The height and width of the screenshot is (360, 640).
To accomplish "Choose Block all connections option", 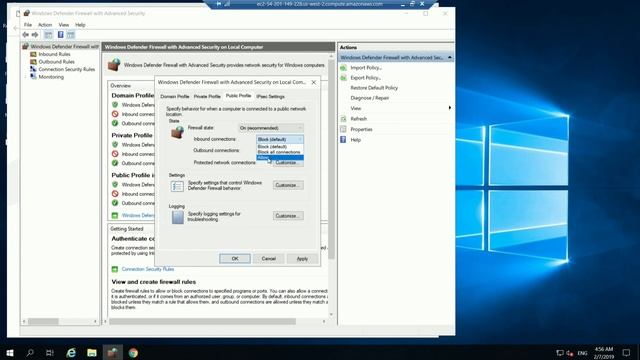I will click(x=280, y=152).
